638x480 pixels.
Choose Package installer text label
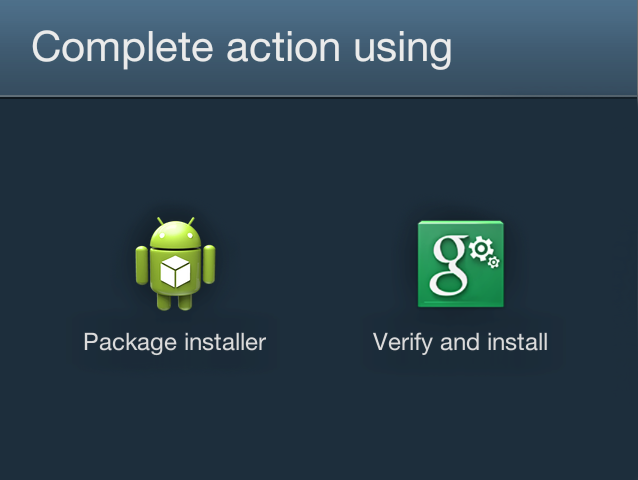pos(175,342)
